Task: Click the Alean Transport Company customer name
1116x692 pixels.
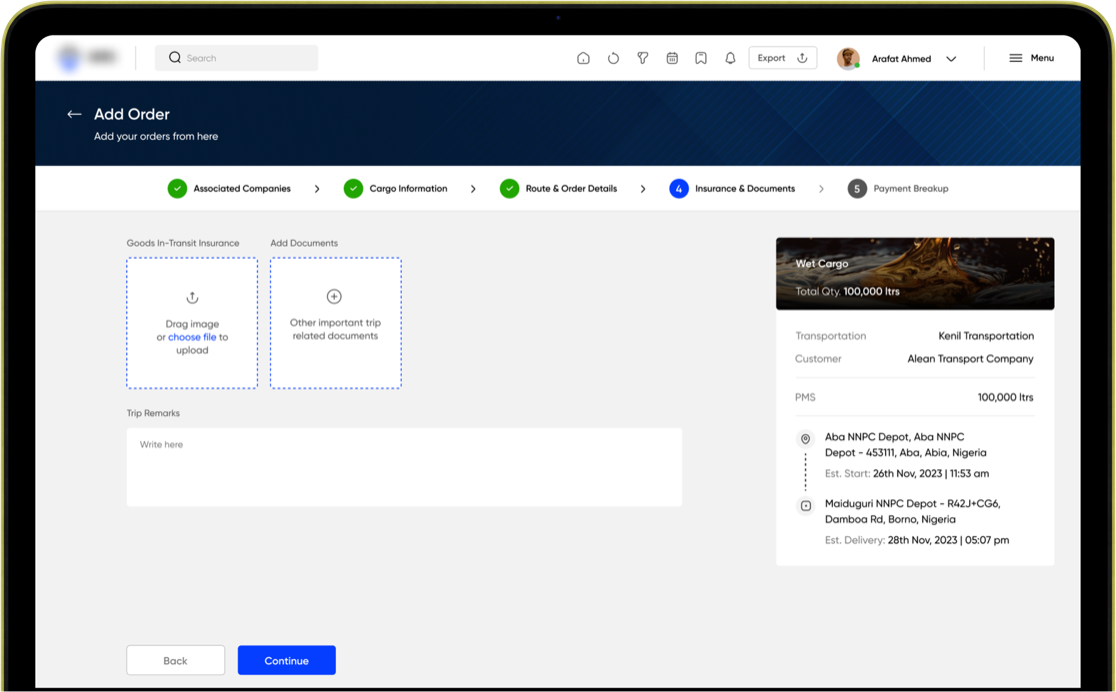Action: (x=970, y=359)
